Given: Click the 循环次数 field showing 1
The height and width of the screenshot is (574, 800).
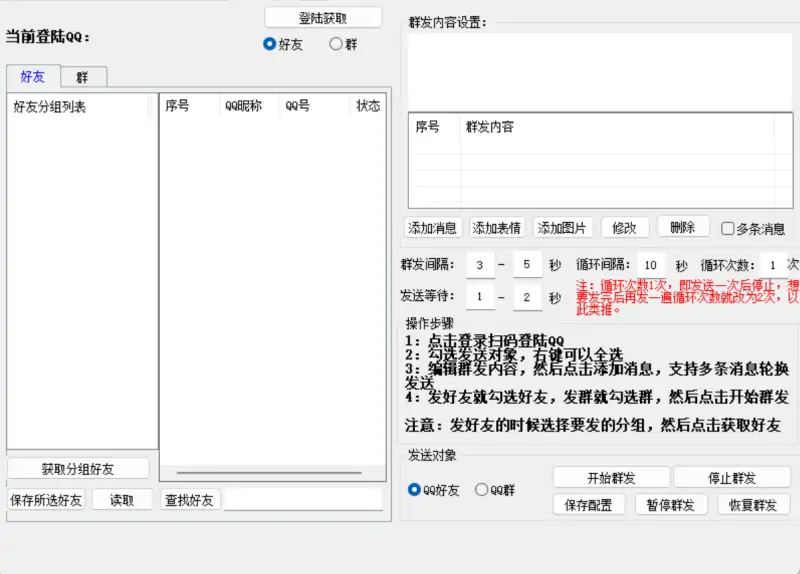Looking at the screenshot, I should pos(773,264).
